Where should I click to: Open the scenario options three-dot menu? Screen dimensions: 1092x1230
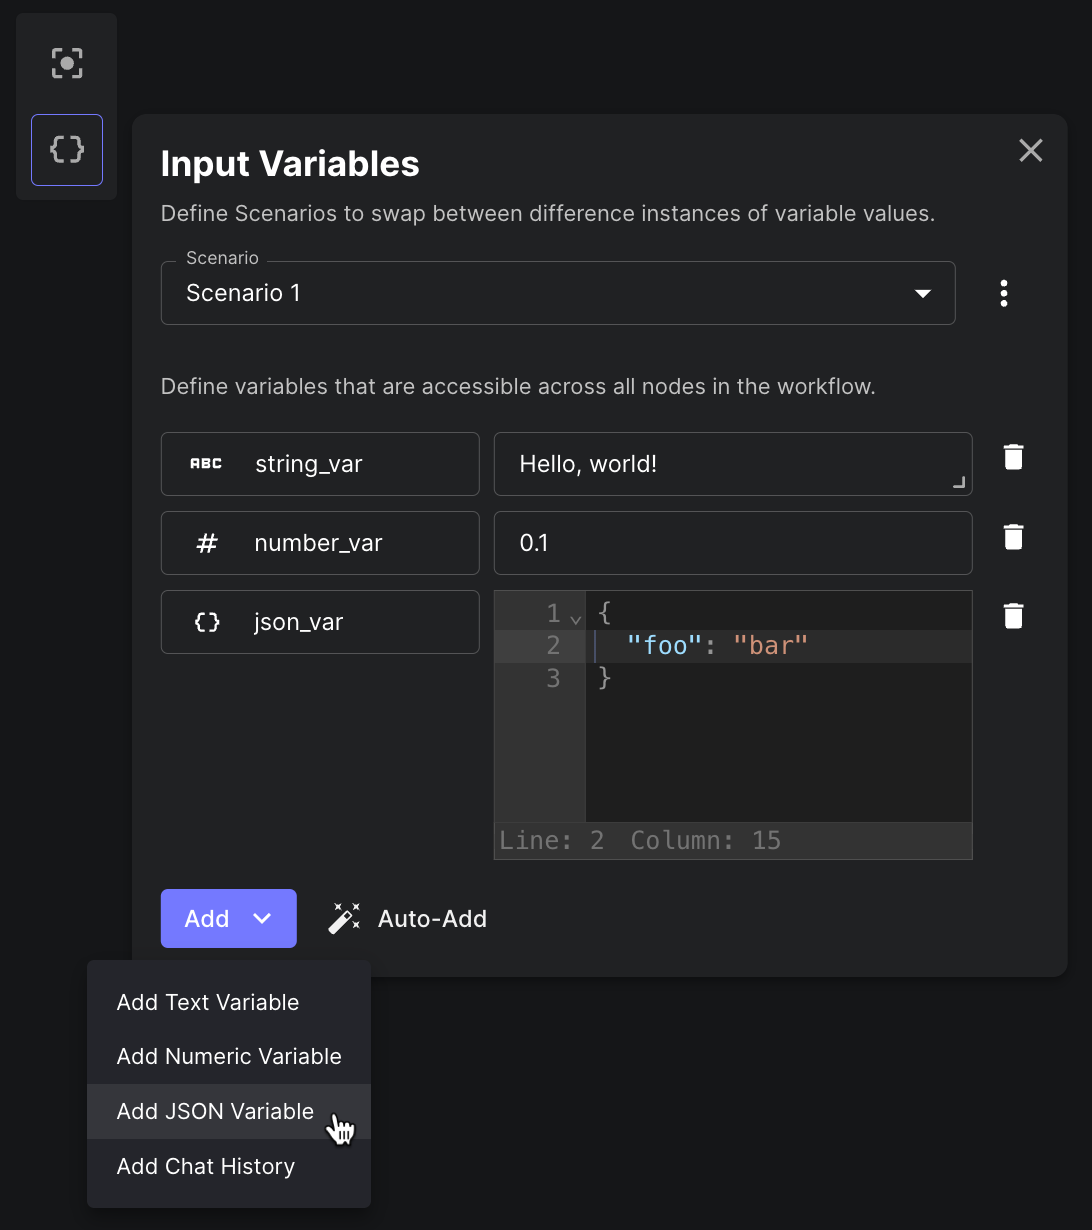tap(1004, 292)
